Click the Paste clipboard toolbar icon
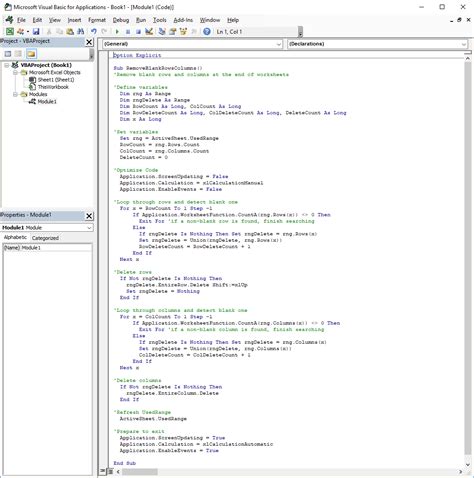This screenshot has width=474, height=478. coord(70,32)
